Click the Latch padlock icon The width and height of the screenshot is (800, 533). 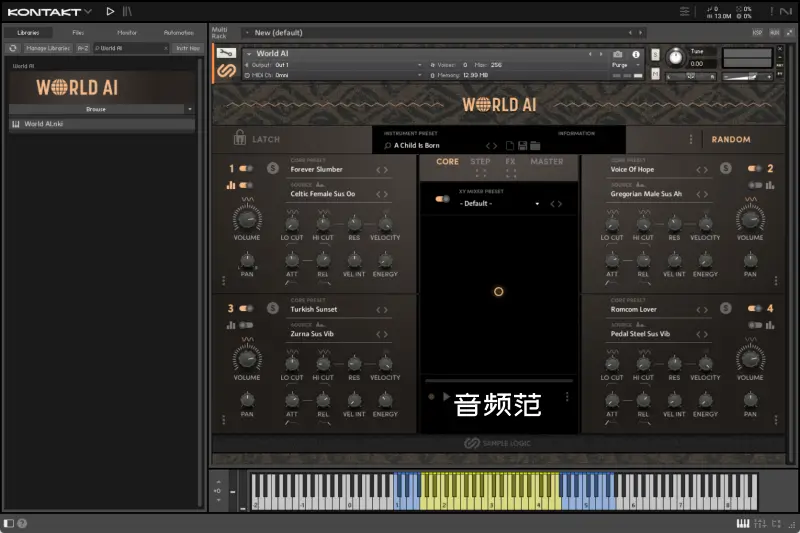(x=239, y=138)
